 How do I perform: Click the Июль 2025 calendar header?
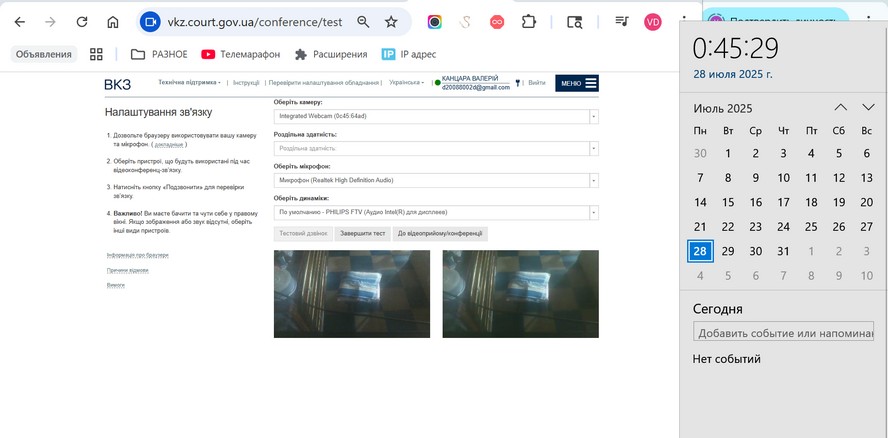click(x=723, y=108)
